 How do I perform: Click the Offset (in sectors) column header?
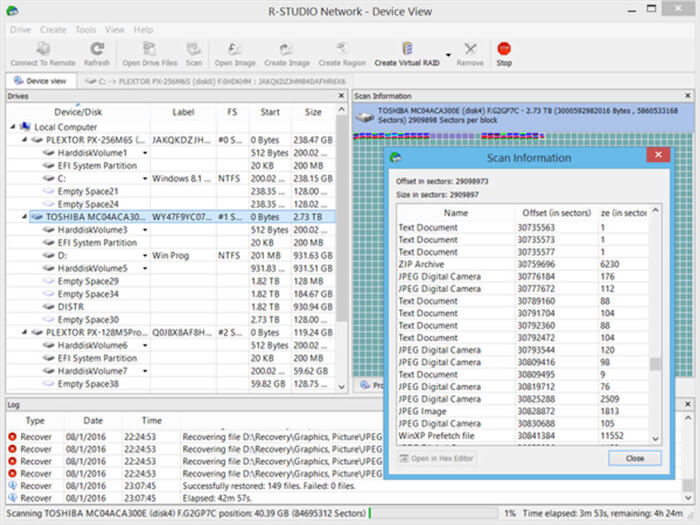[556, 213]
